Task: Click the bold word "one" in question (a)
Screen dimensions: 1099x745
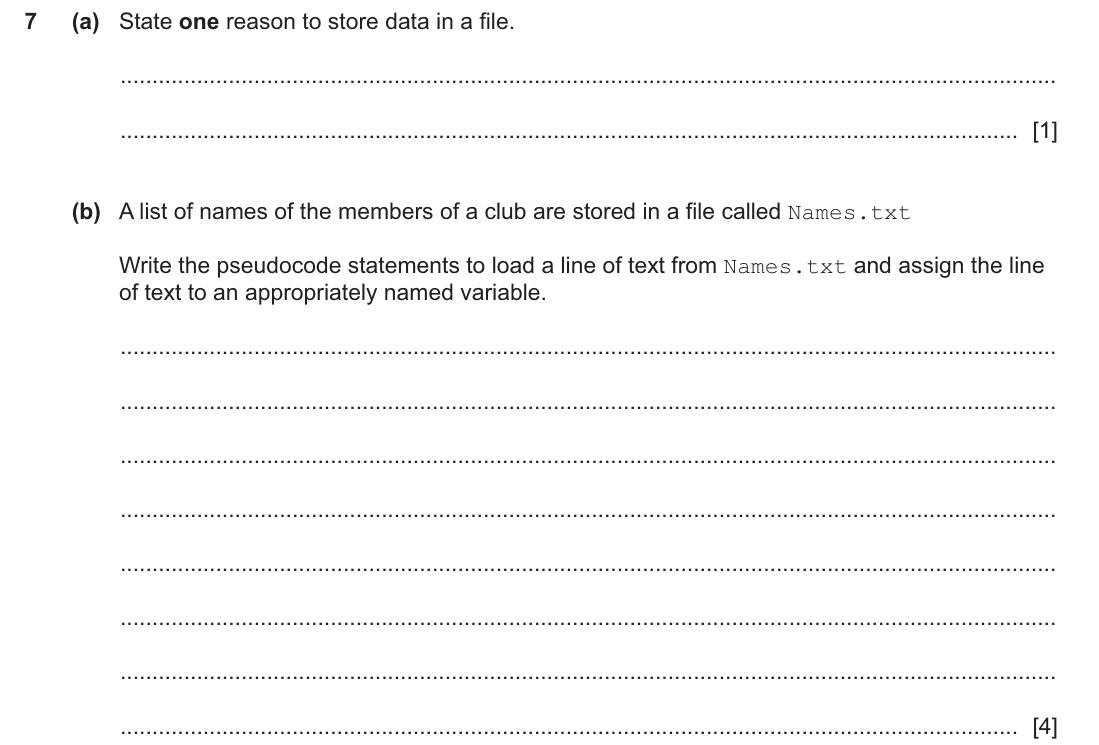Action: coord(199,22)
